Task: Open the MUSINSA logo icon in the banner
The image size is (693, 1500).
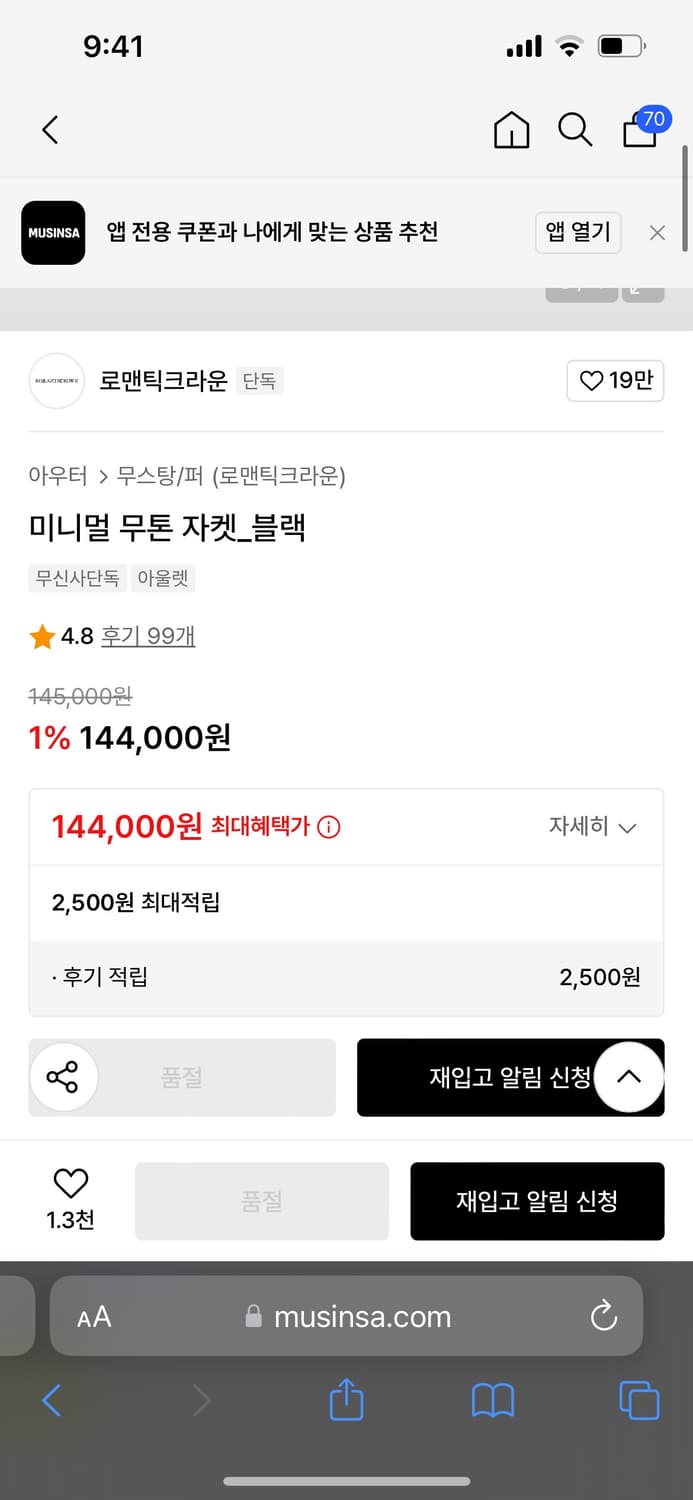Action: (53, 232)
